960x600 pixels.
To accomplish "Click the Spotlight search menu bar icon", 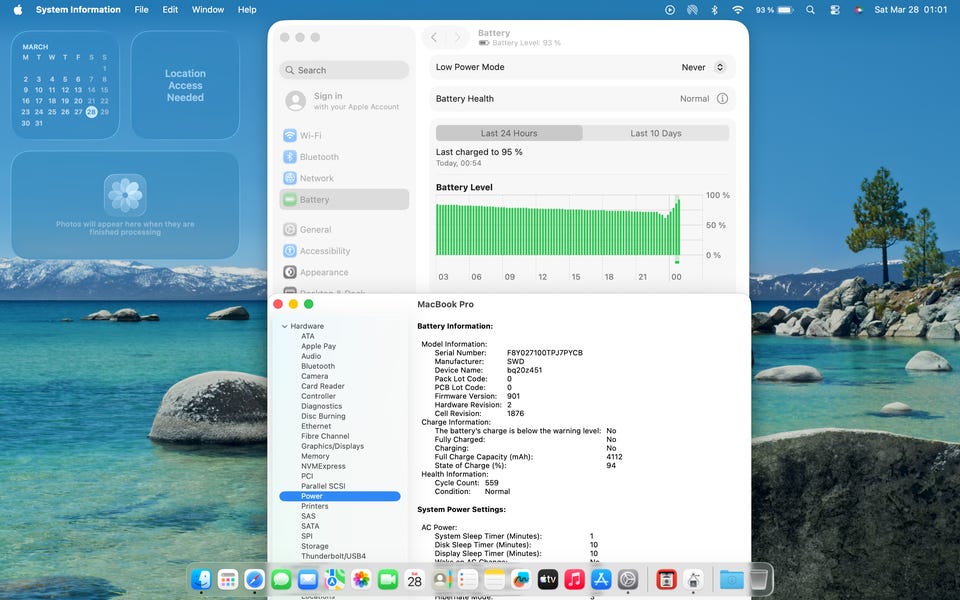I will click(811, 10).
